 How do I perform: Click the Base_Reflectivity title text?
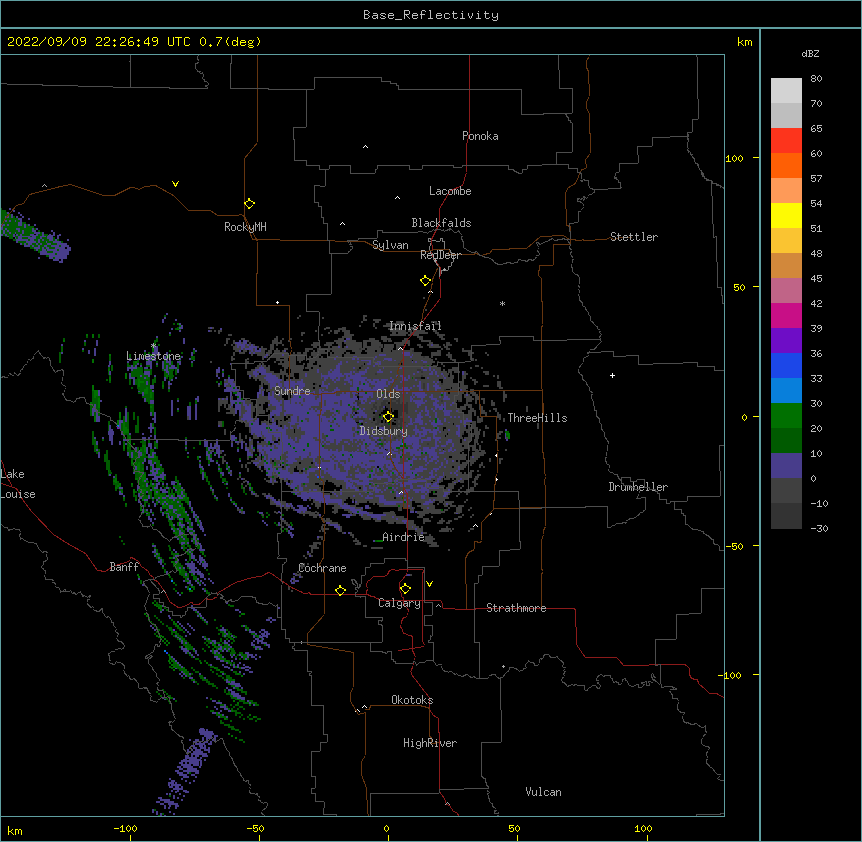pos(431,15)
